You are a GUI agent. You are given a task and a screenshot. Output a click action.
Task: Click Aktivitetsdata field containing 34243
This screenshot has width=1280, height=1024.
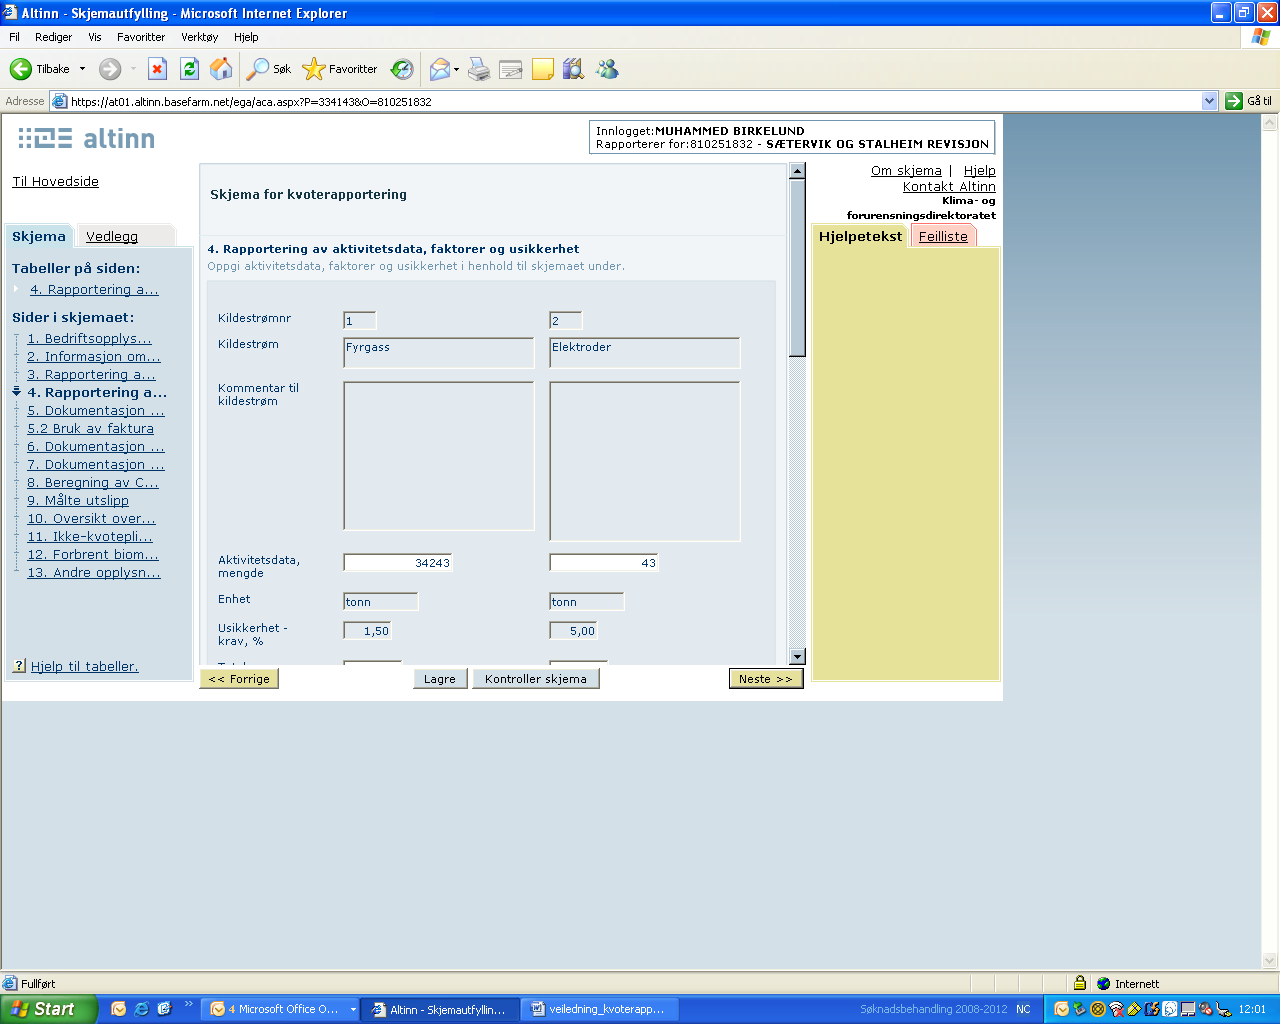pyautogui.click(x=398, y=563)
